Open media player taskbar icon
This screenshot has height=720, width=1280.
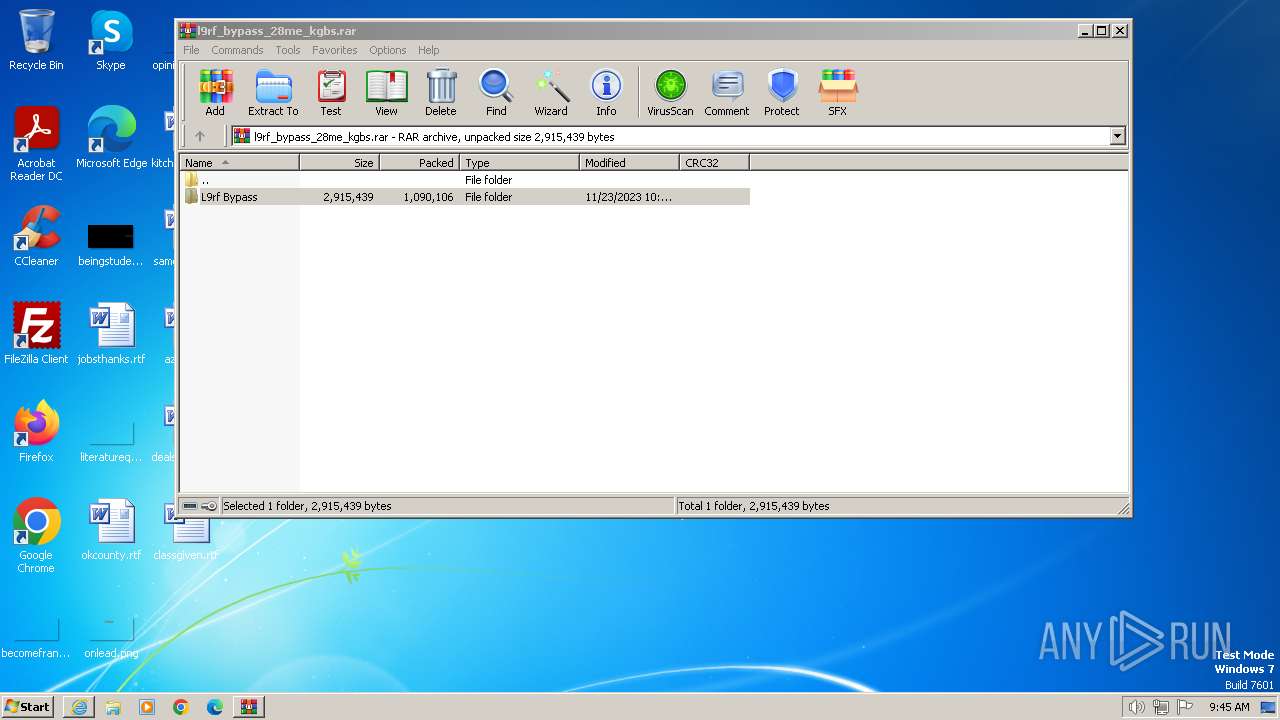(x=147, y=707)
